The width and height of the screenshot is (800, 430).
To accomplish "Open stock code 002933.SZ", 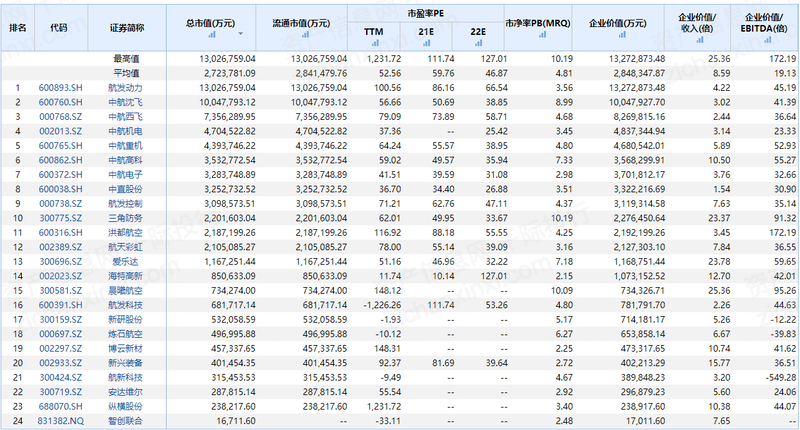I will point(60,363).
